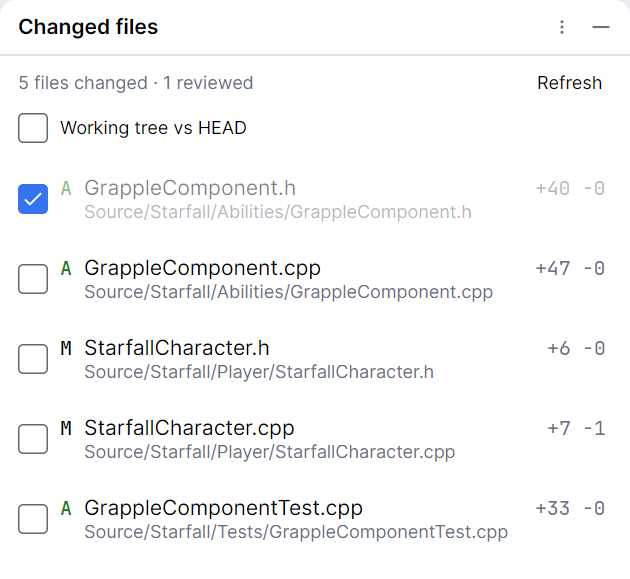This screenshot has width=630, height=579.
Task: Click path Source/Starfall/Abilities/GrappleComponent.cpp
Action: [x=288, y=292]
